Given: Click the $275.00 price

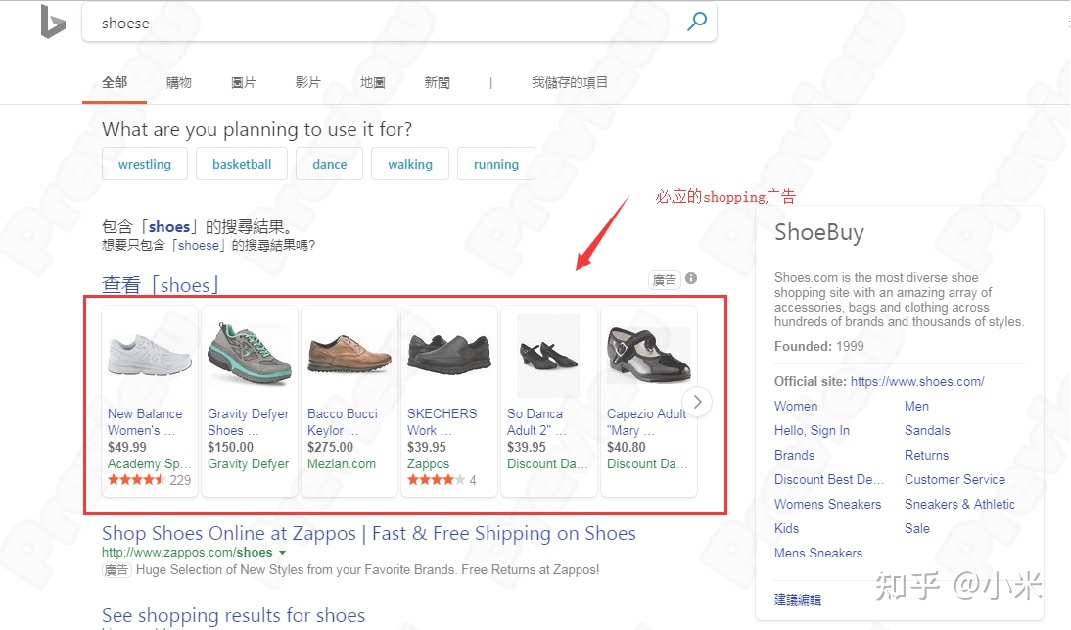Looking at the screenshot, I should point(330,447).
